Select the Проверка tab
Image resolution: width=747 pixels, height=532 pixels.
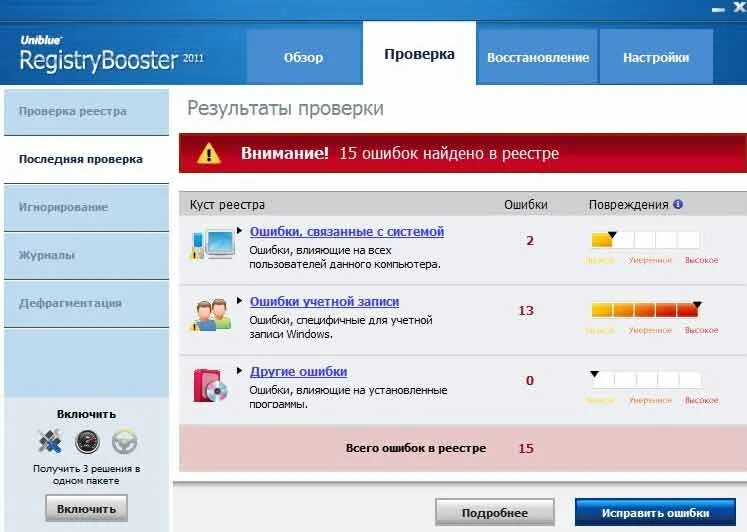[419, 53]
